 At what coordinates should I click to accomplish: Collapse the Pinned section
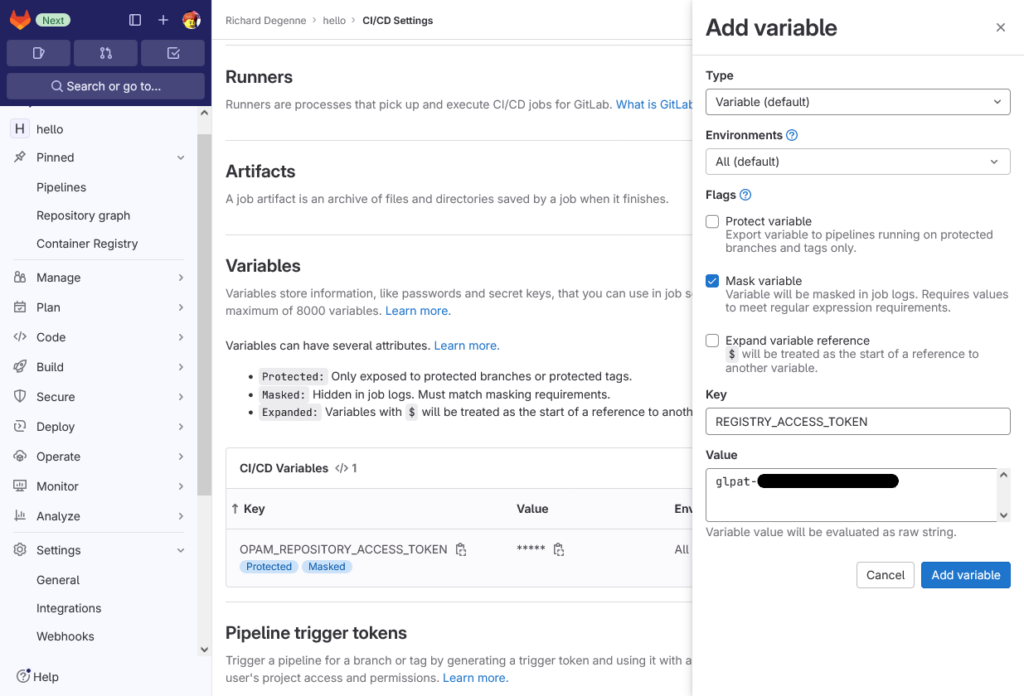coord(181,157)
